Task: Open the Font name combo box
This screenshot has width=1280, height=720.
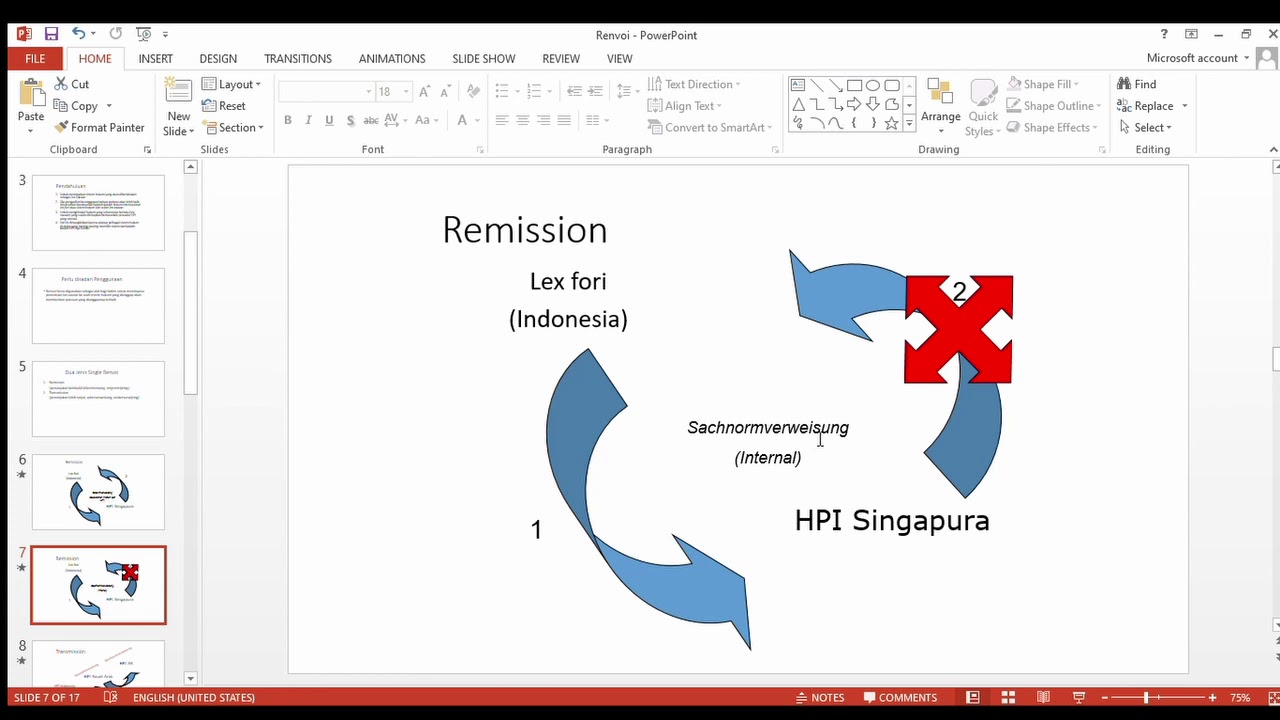Action: point(326,91)
